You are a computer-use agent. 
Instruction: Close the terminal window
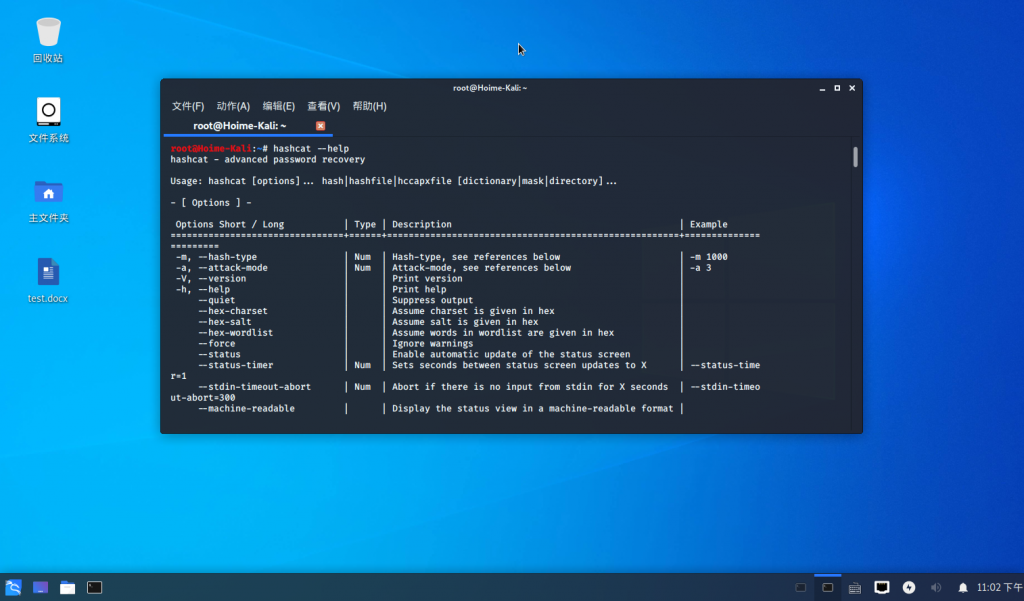point(852,88)
